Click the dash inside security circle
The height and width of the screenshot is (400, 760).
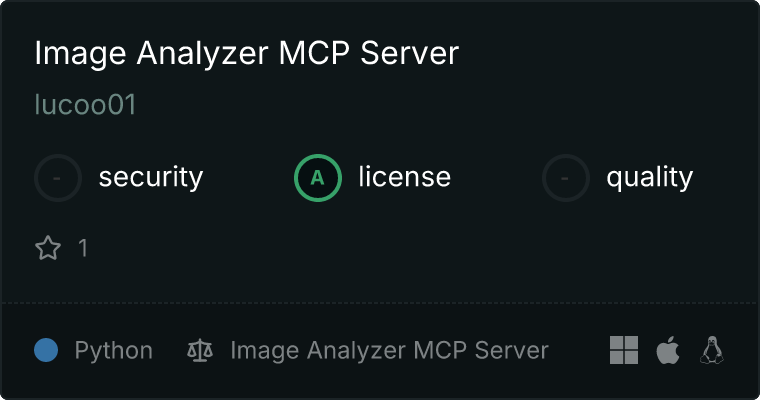[x=57, y=178]
